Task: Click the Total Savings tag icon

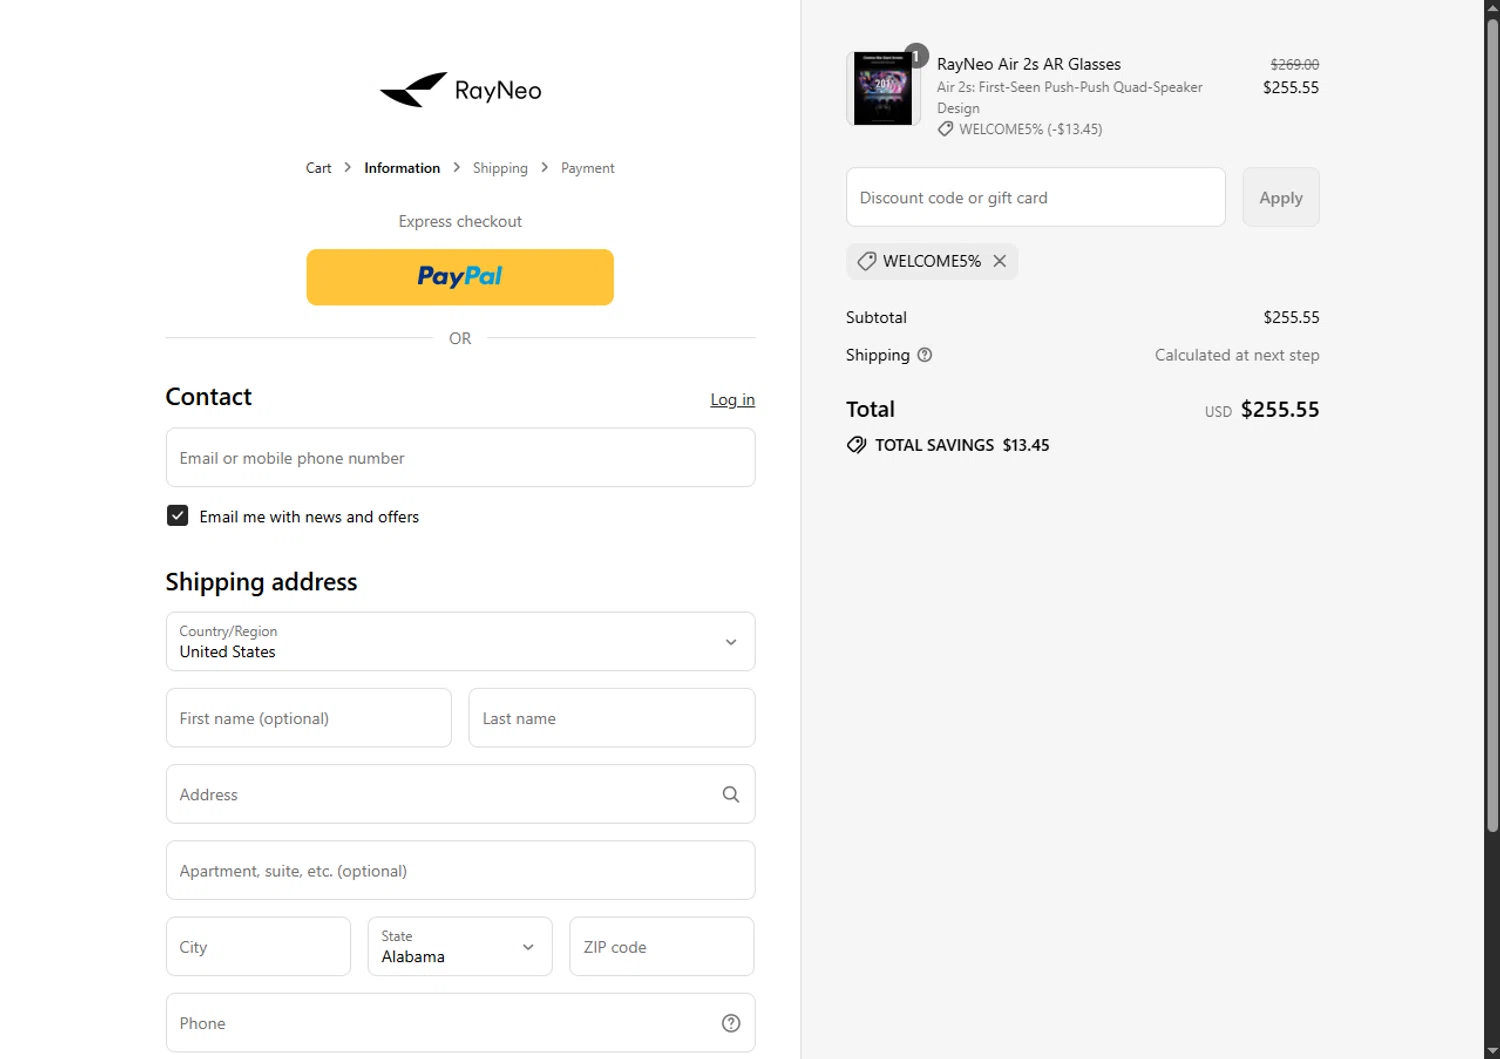Action: pos(856,445)
